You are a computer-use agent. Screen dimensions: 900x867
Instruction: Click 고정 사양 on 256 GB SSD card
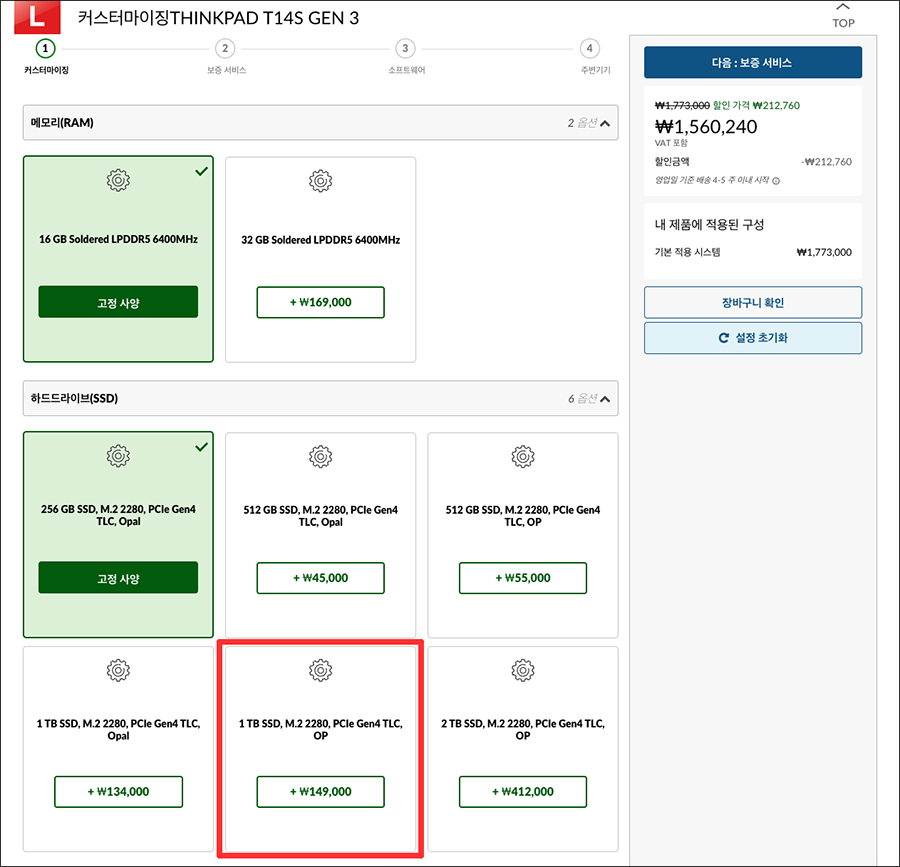click(118, 577)
